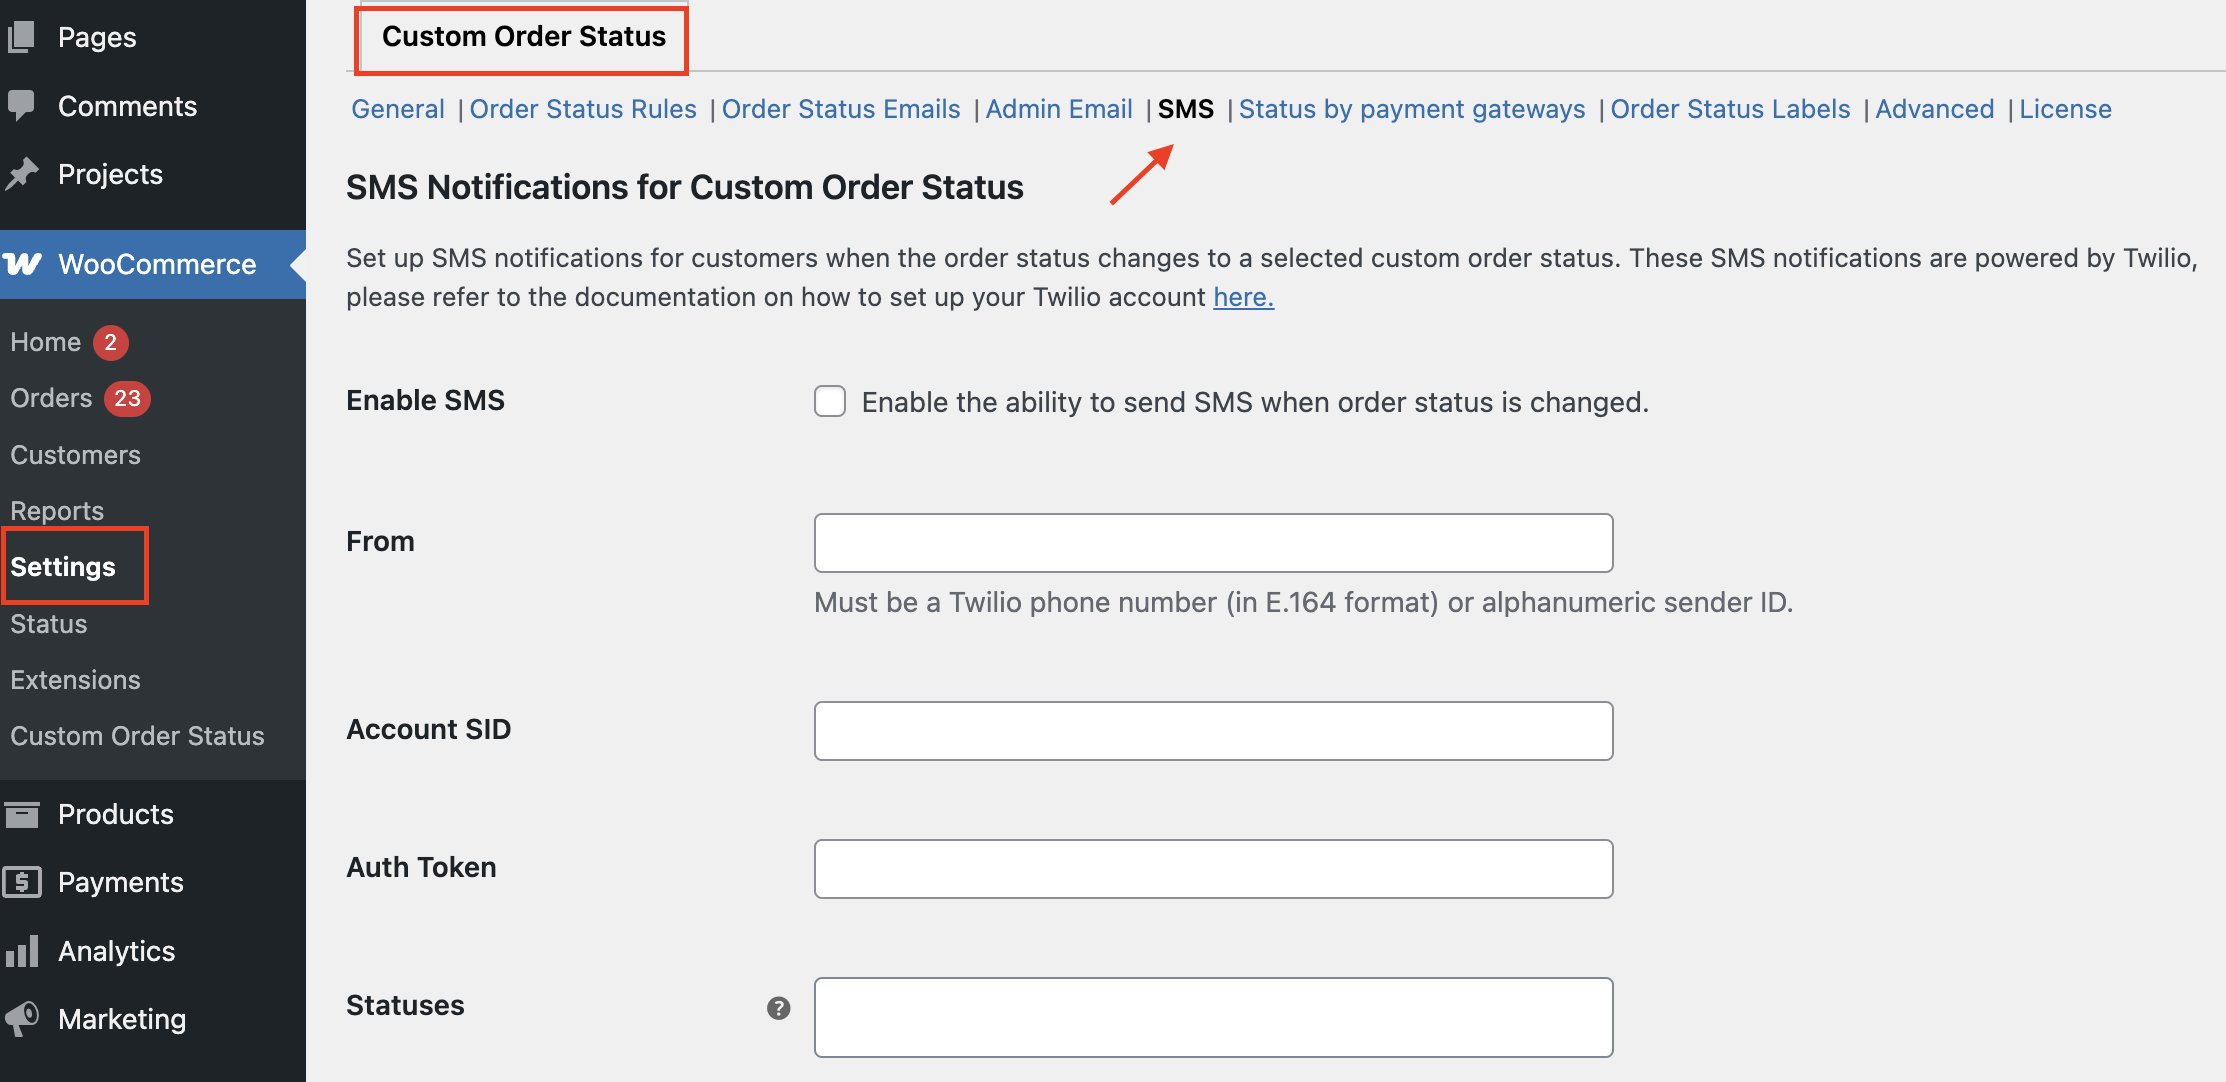Open Status by payment gateways section
The height and width of the screenshot is (1082, 2226).
[x=1412, y=109]
